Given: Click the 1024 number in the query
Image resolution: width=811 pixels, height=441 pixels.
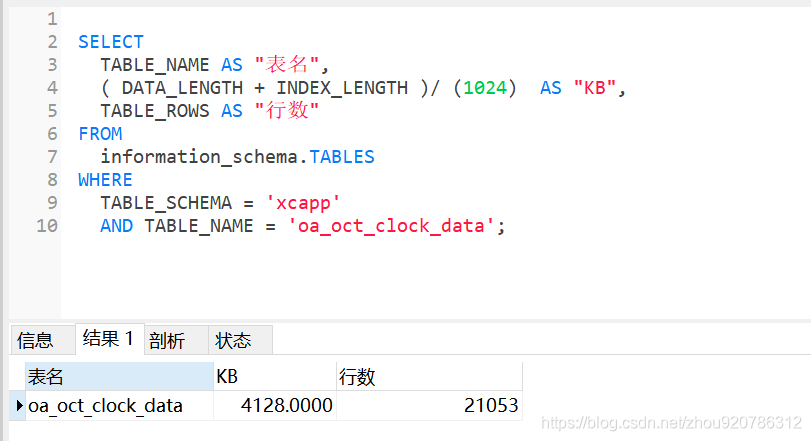Looking at the screenshot, I should [485, 88].
